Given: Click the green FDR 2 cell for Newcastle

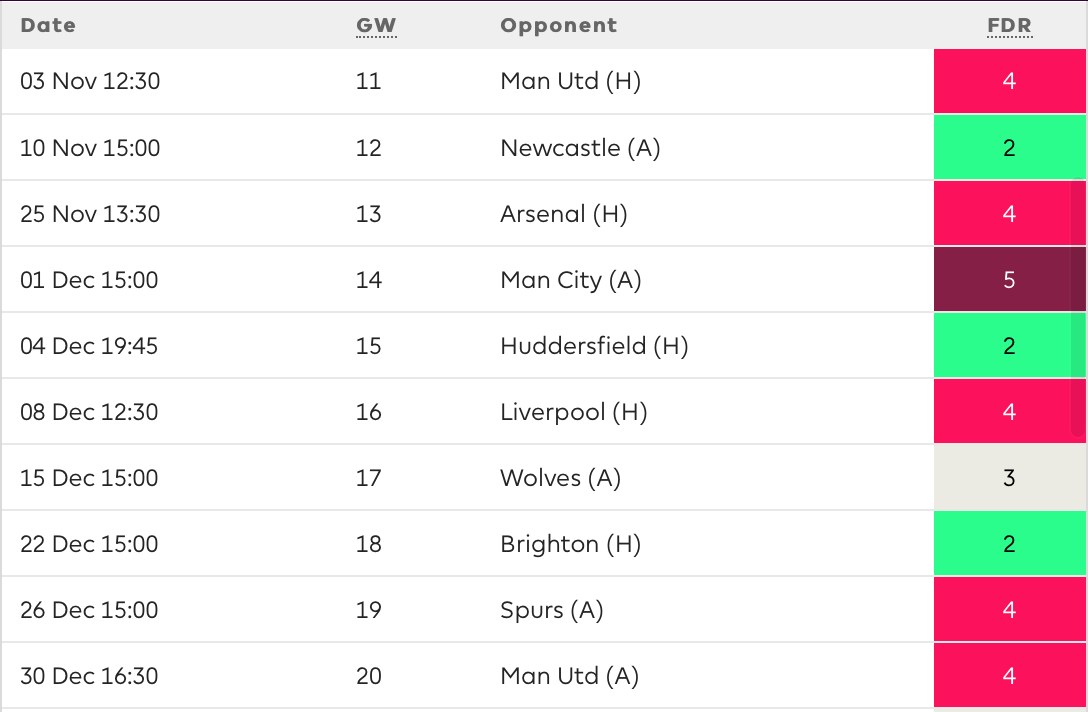Looking at the screenshot, I should click(1010, 148).
